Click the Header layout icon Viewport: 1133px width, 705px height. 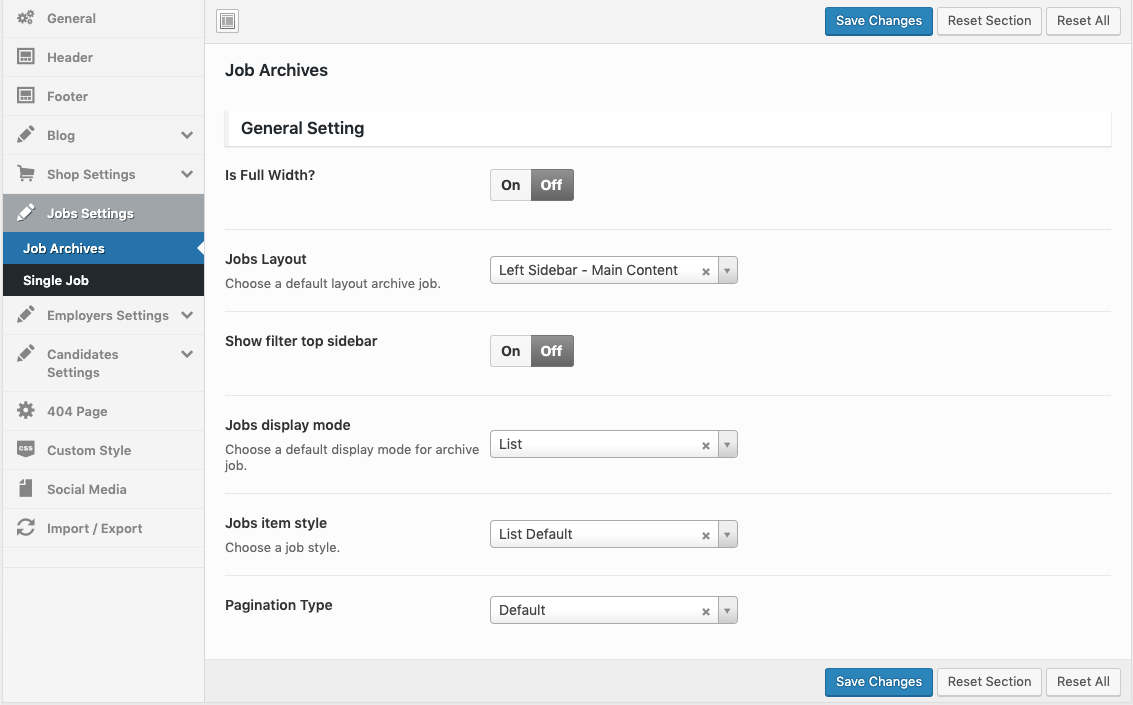[26, 57]
